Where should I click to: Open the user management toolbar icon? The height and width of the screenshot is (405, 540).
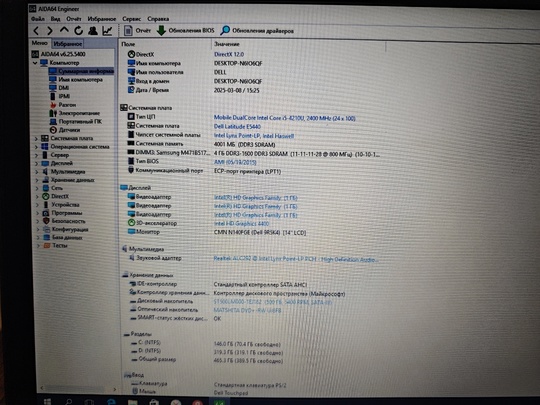[x=93, y=31]
